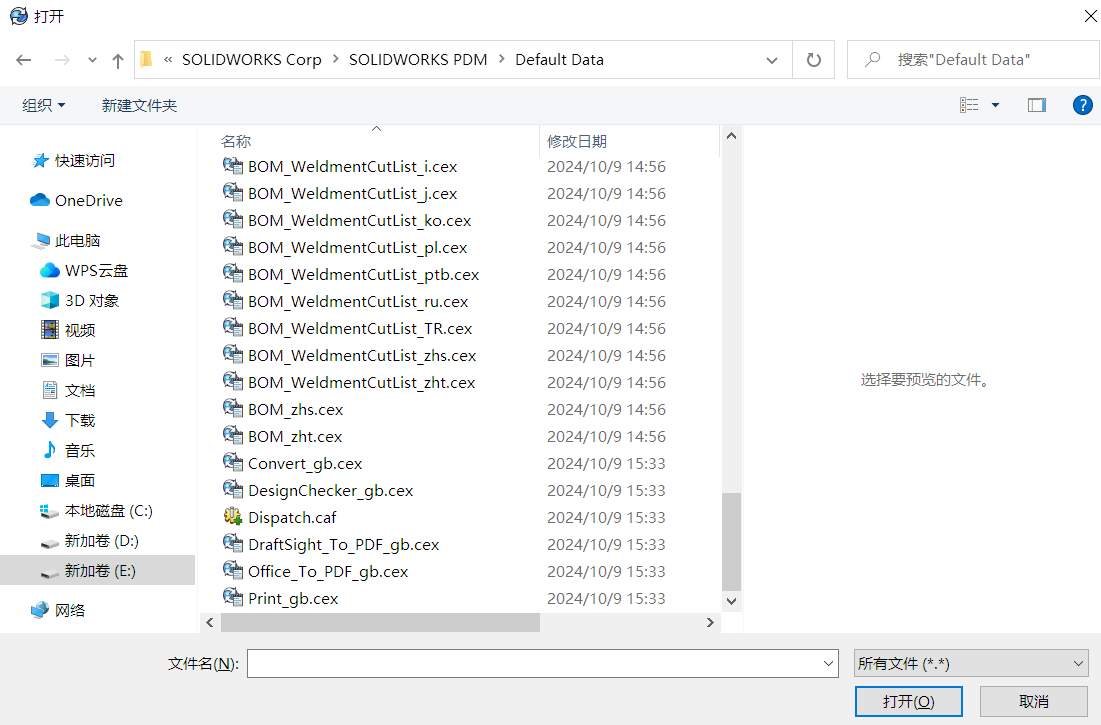Sort by the 名称 column header
The image size is (1101, 725).
pos(236,142)
